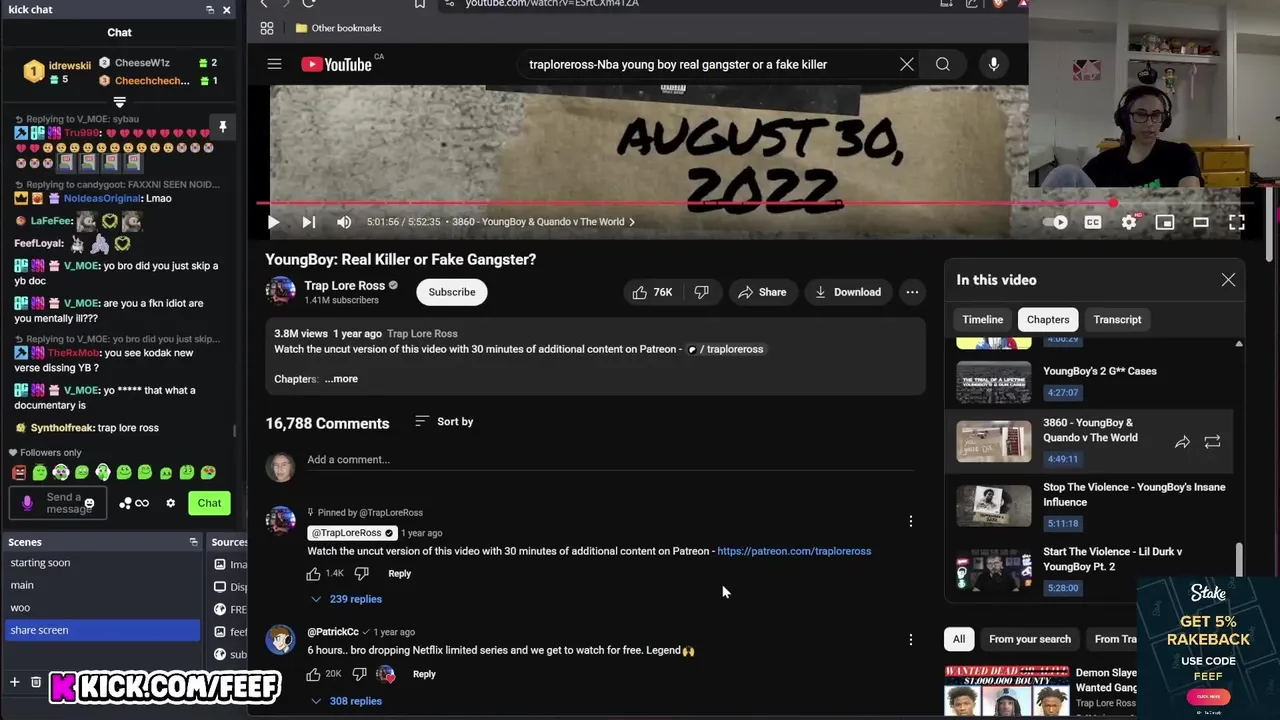
Task: Open Stop The Violence chapter
Action: 1093,506
